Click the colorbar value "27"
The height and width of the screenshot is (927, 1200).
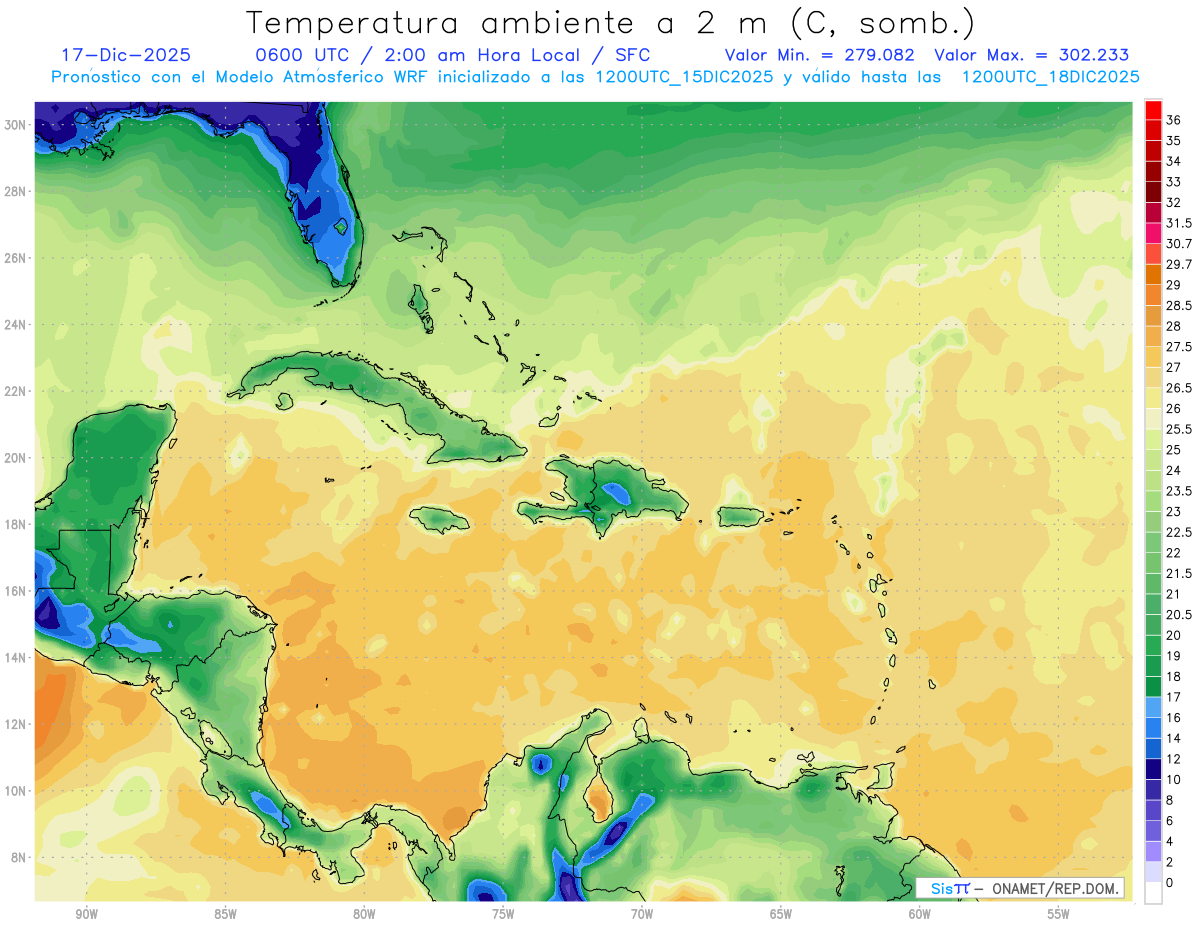pyautogui.click(x=1174, y=367)
